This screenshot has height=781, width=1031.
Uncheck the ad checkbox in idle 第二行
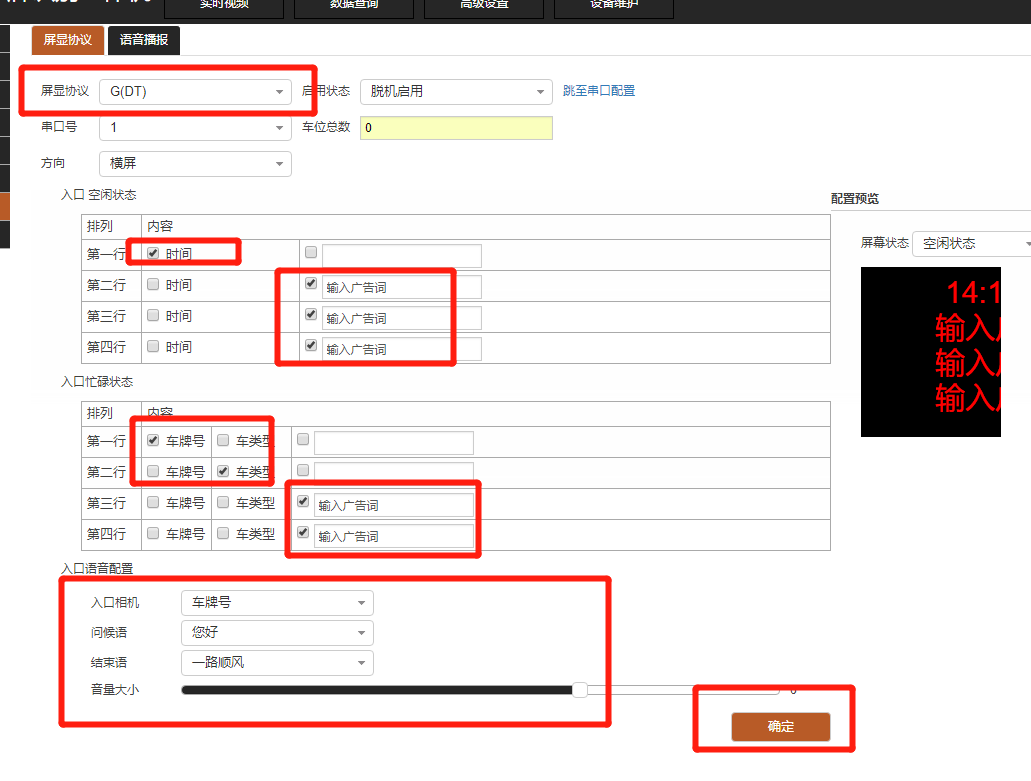click(311, 283)
